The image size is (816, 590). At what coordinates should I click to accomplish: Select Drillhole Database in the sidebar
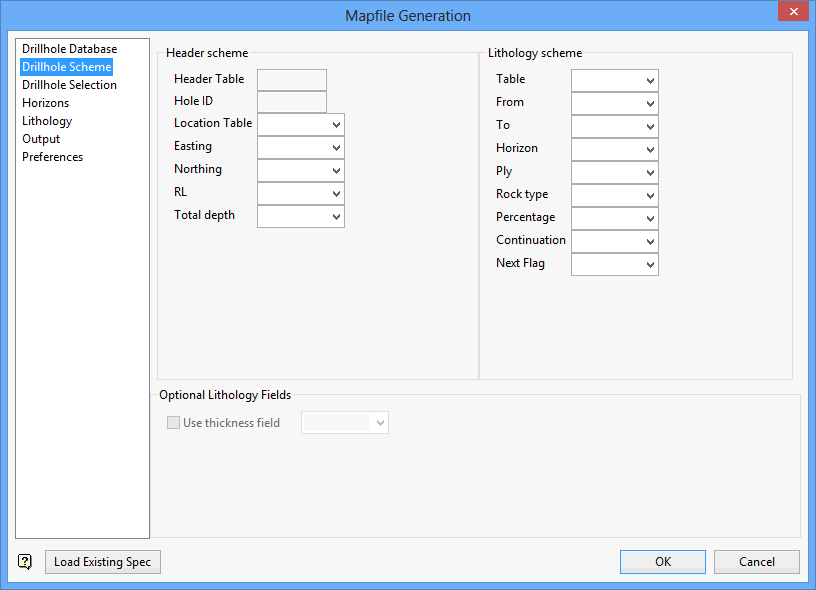(69, 49)
